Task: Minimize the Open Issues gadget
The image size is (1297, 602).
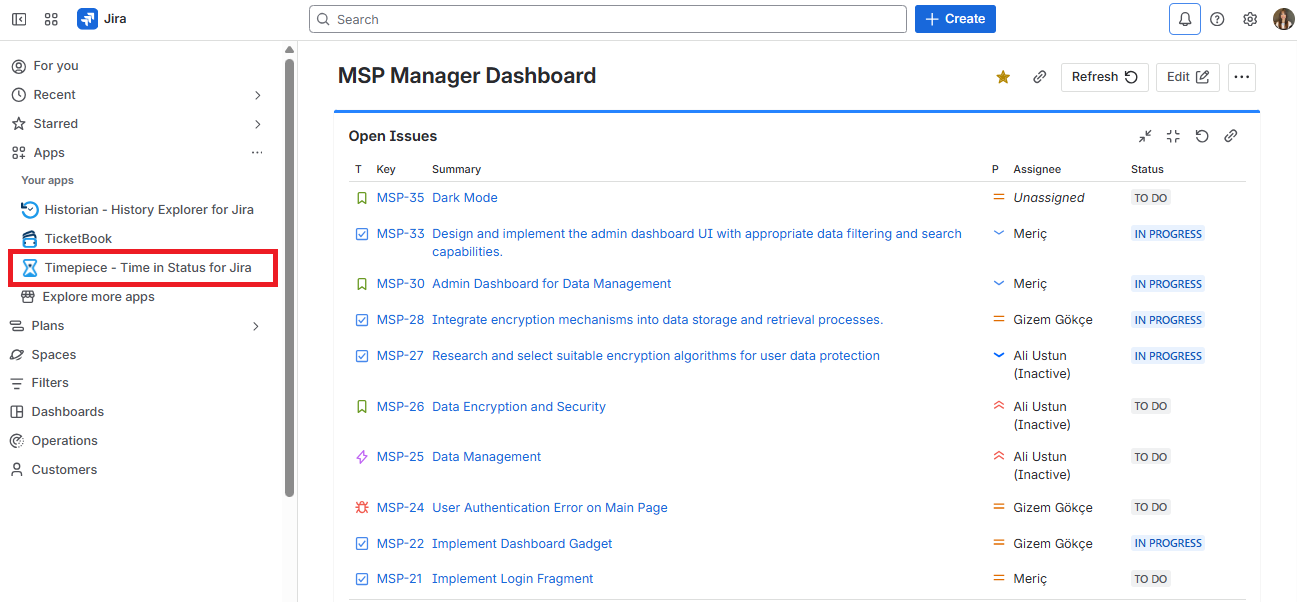Action: [x=1145, y=136]
